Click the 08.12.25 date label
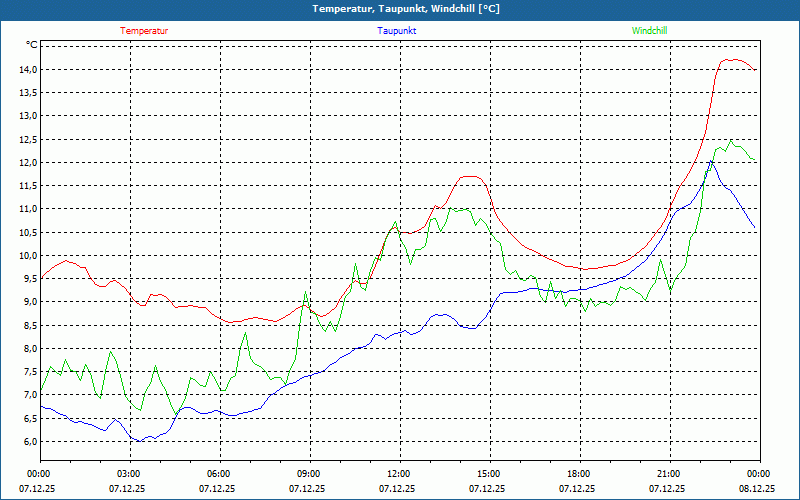This screenshot has width=800, height=500. (x=758, y=489)
